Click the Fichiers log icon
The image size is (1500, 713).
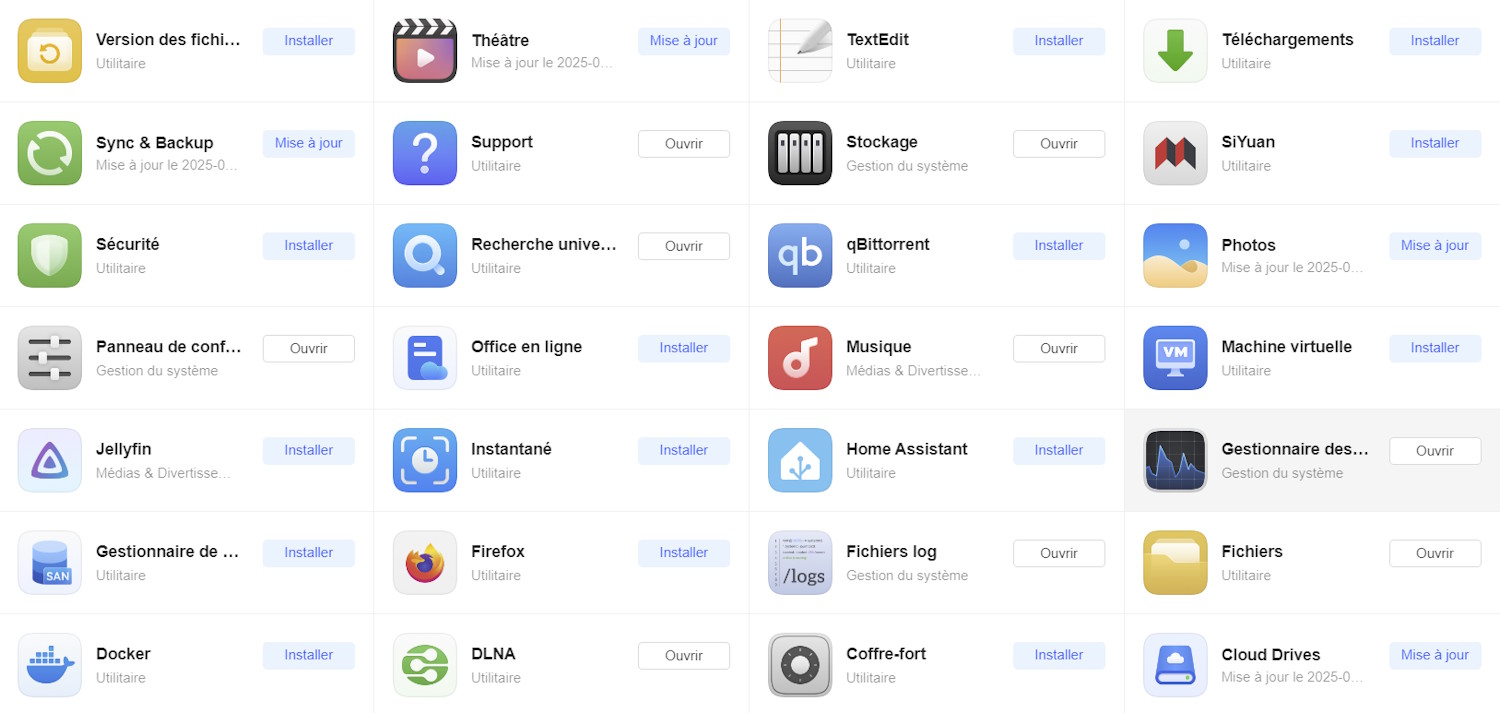coord(800,563)
